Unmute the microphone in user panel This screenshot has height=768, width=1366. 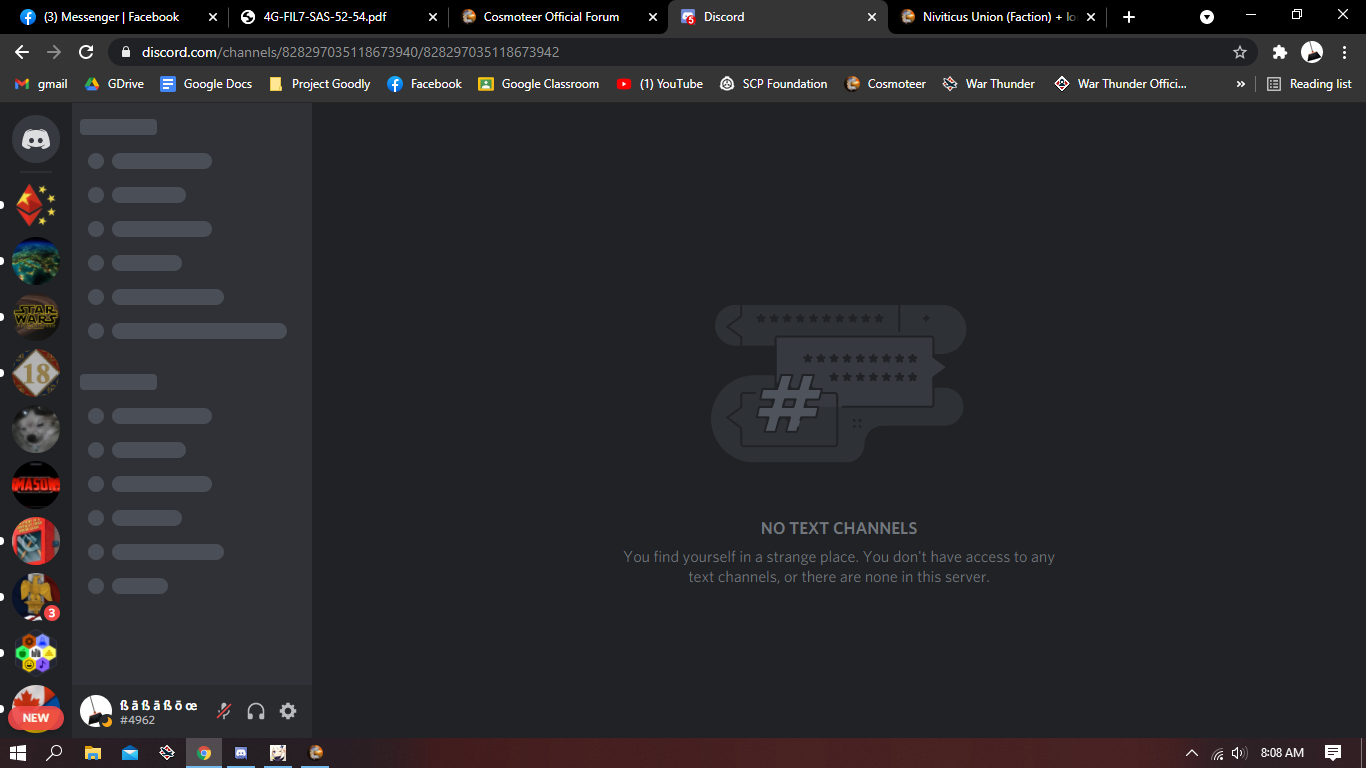[x=224, y=711]
